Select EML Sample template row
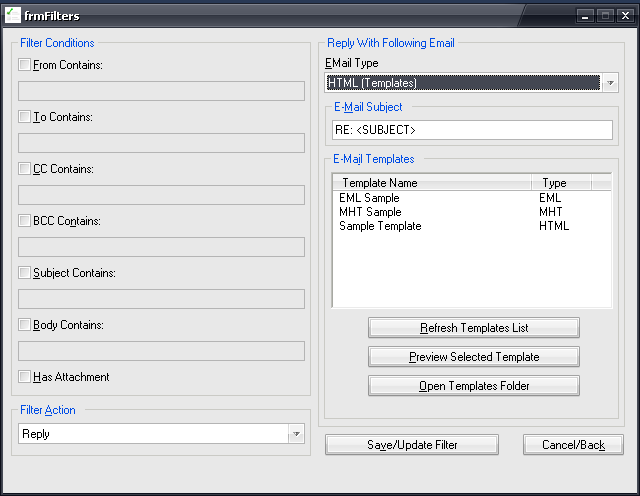The image size is (640, 496). [370, 198]
